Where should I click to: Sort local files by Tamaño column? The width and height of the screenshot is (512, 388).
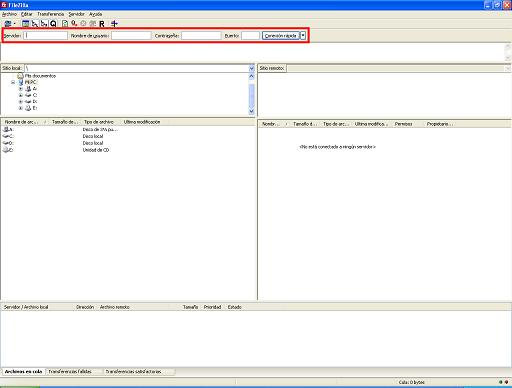click(64, 122)
